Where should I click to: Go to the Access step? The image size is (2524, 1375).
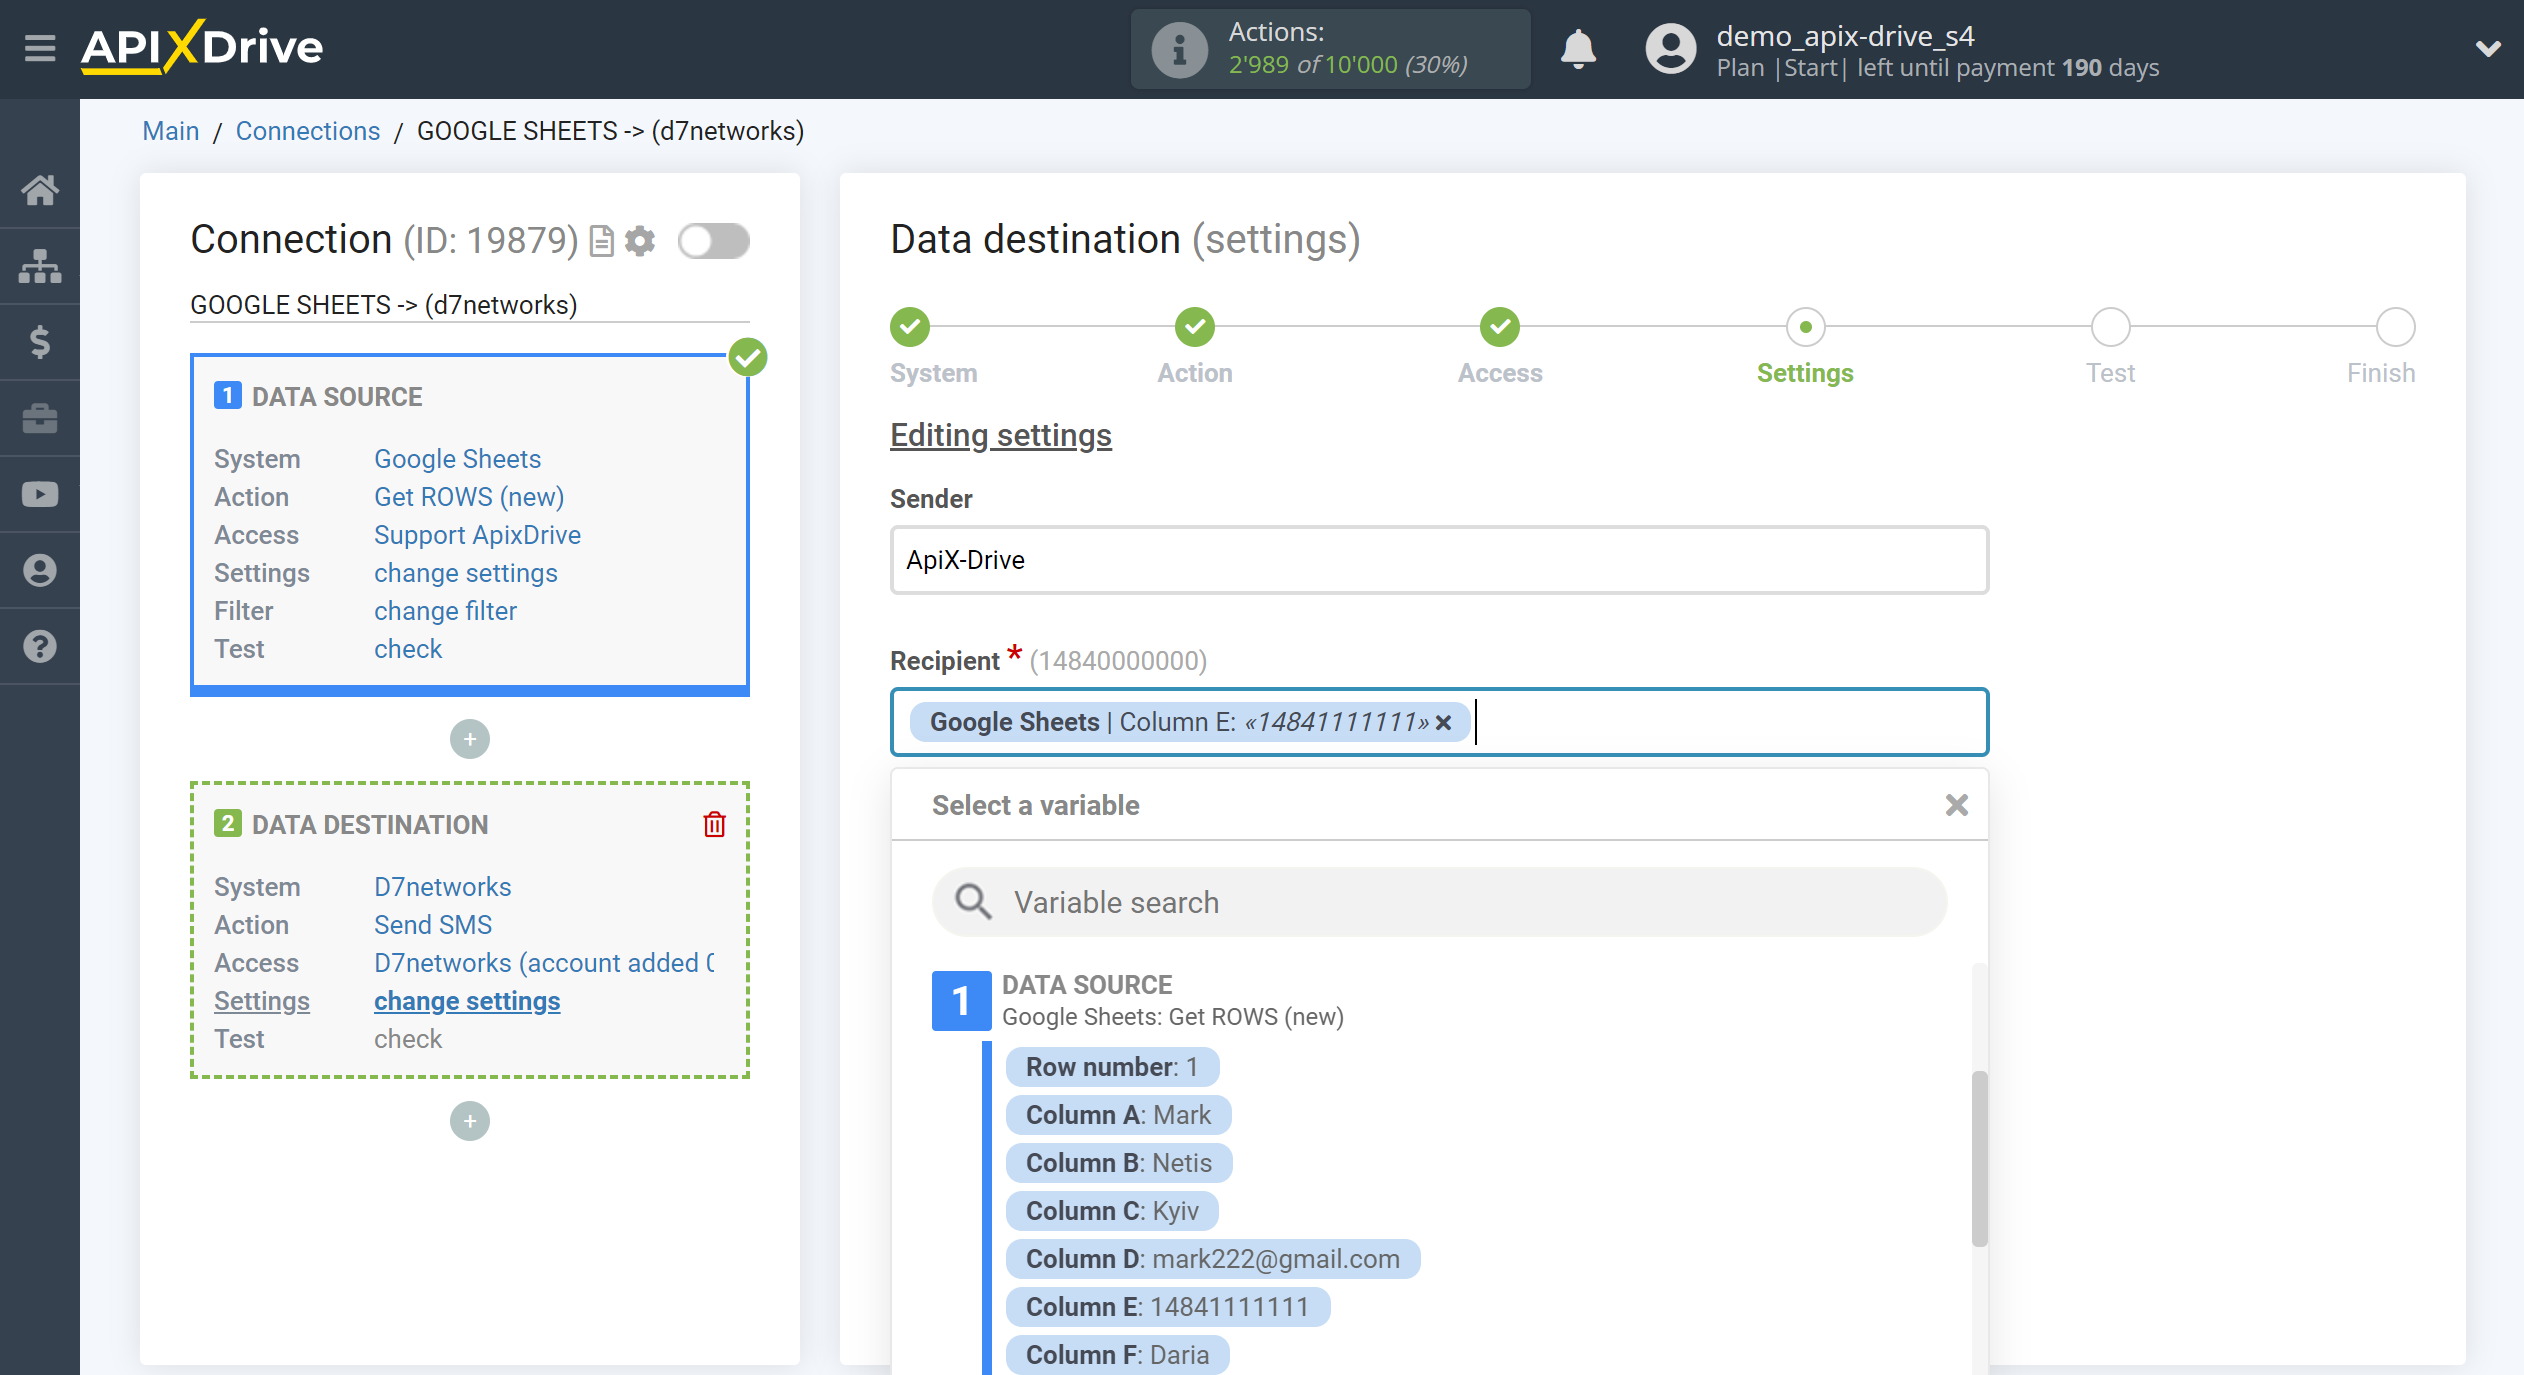pos(1500,327)
